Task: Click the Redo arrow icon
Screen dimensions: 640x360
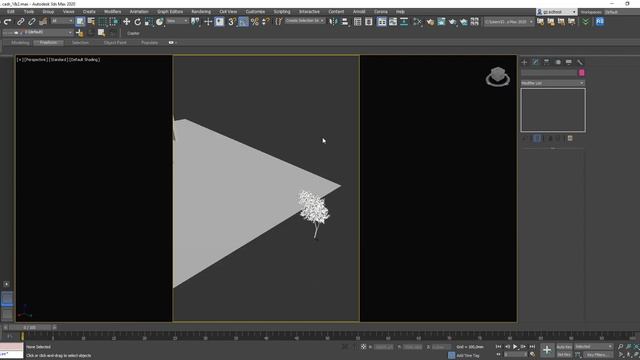Action: tap(7, 22)
